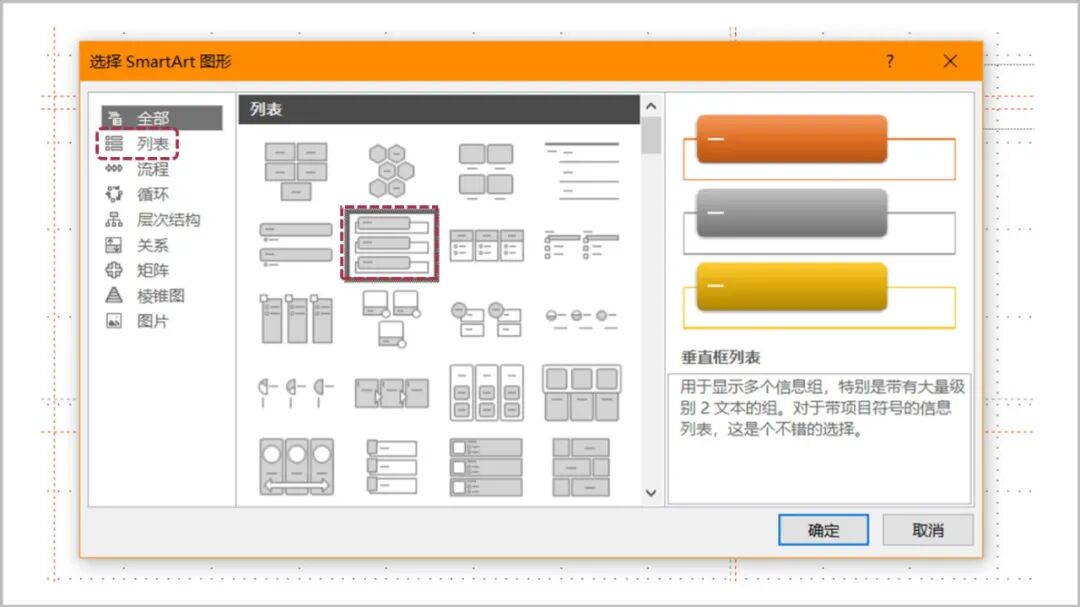Open the 流程 (Process) category
Viewport: 1080px width, 607px height.
click(x=138, y=169)
